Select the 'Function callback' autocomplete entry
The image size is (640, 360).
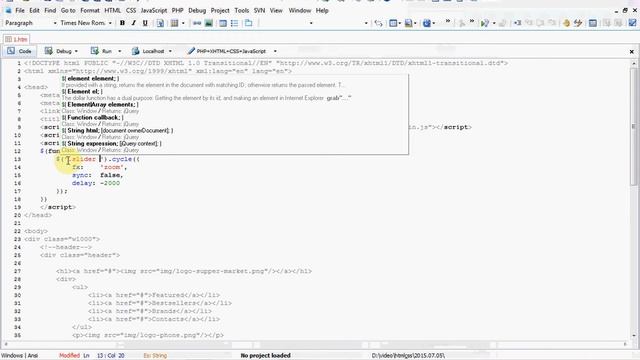click(x=92, y=118)
